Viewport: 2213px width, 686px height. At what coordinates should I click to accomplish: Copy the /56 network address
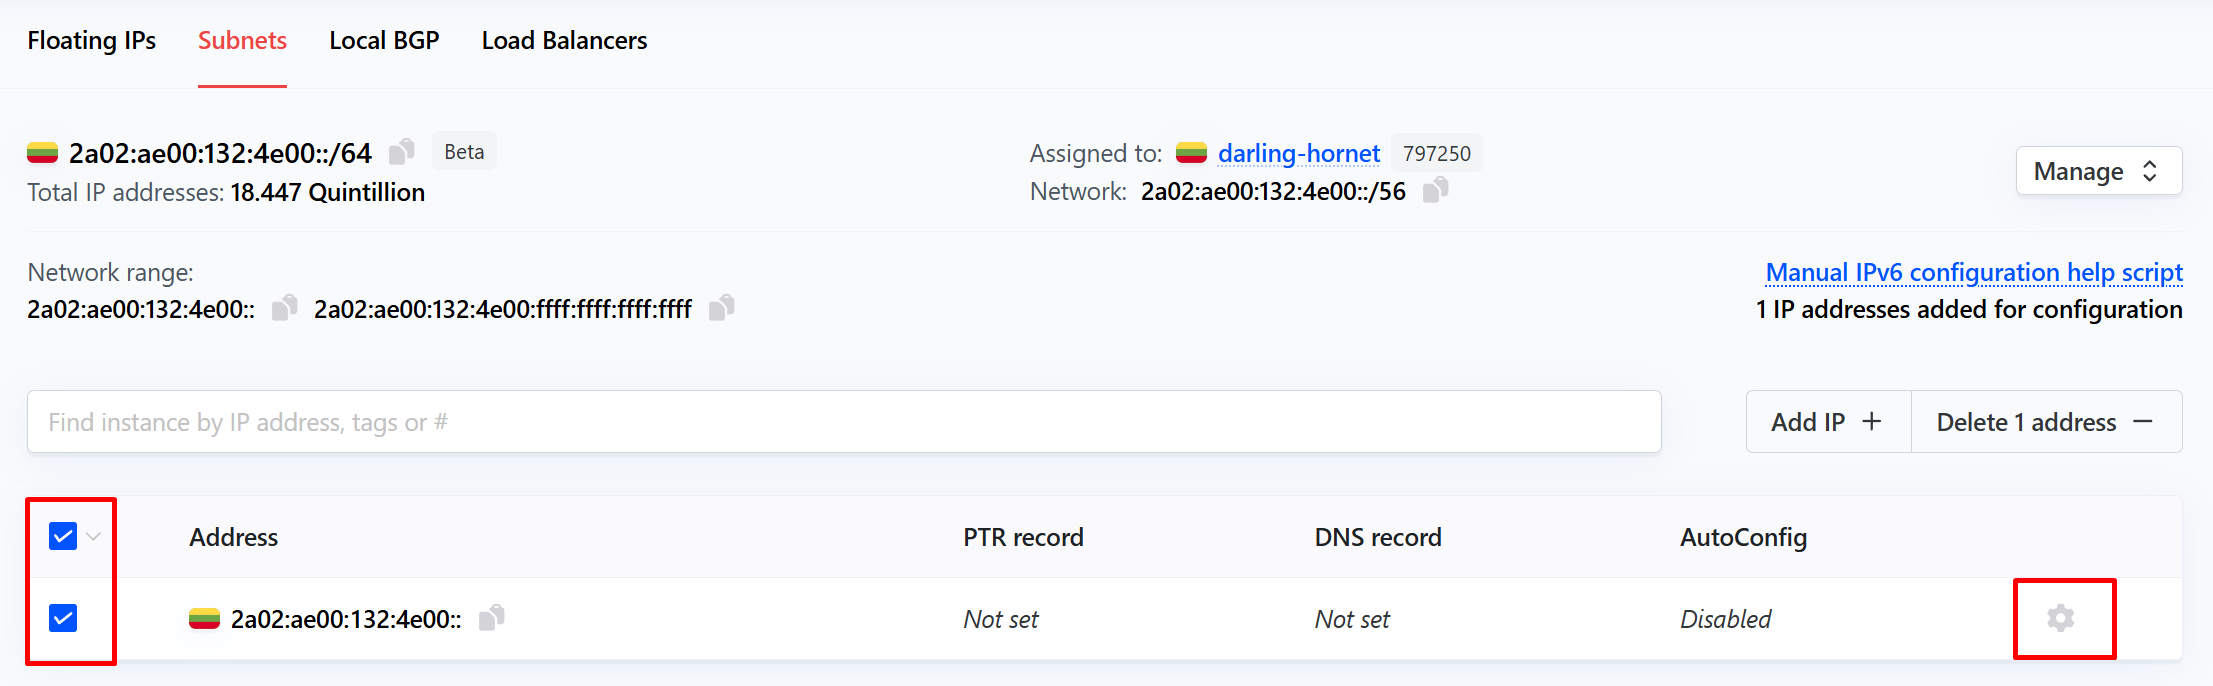(1435, 190)
